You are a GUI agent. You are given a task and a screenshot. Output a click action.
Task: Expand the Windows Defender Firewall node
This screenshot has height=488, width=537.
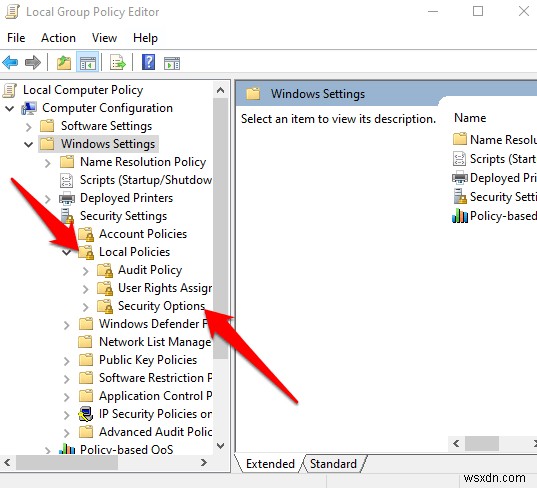tap(67, 325)
